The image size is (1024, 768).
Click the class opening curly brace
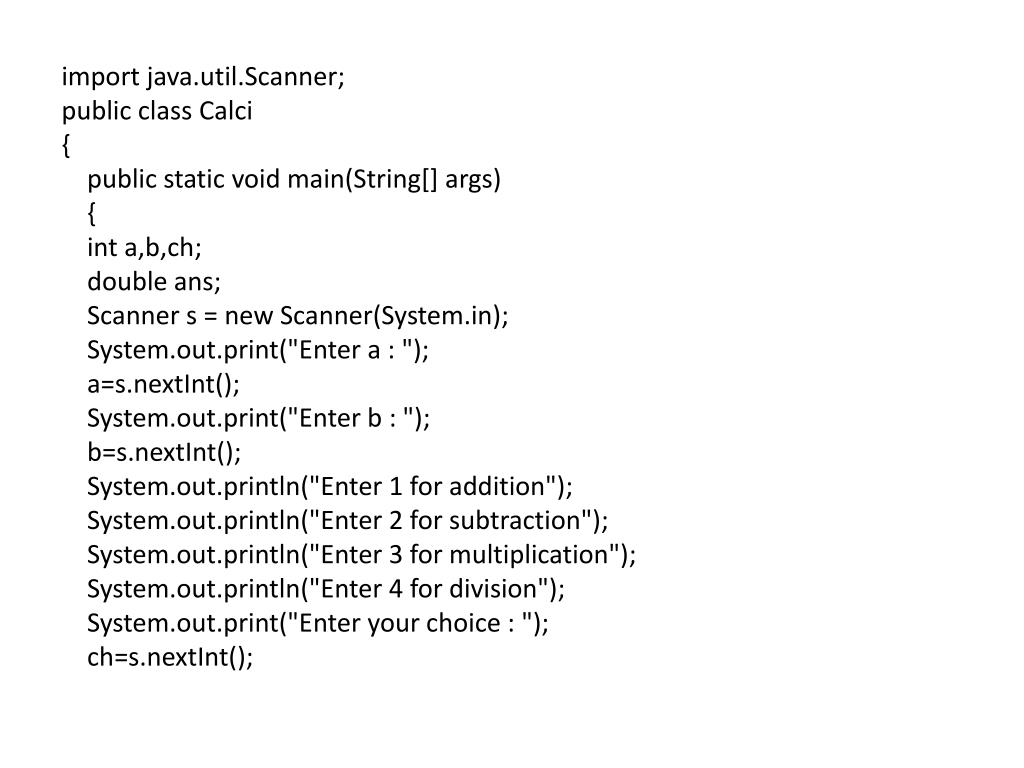[x=66, y=146]
